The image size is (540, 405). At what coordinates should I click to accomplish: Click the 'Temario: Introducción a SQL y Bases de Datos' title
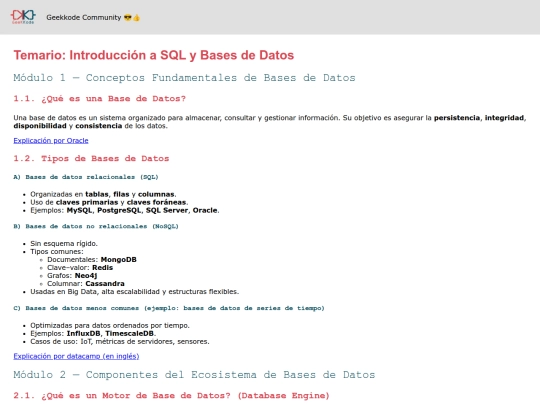[154, 55]
